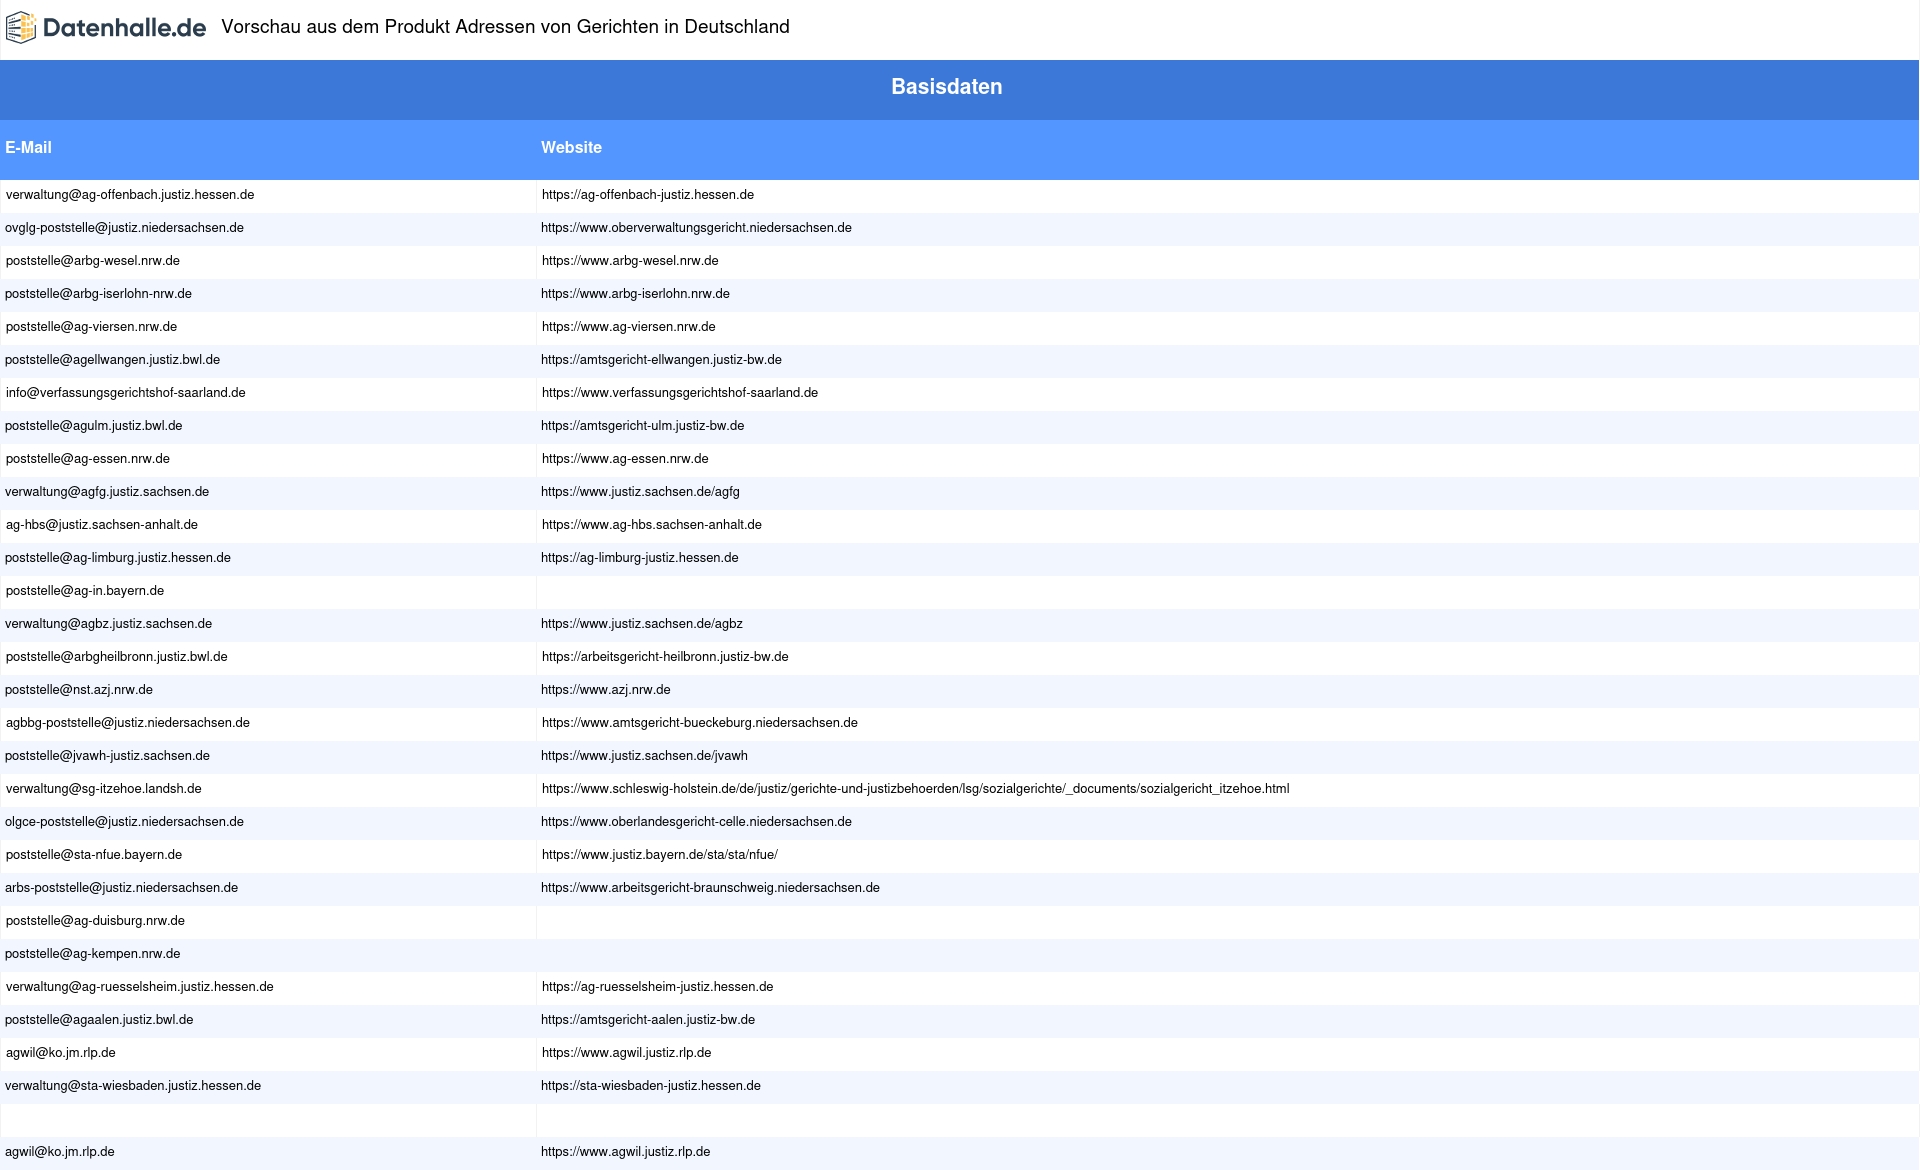1920x1170 pixels.
Task: Select ovglg-poststelle@justiz.niedersachsen.de cell
Action: (124, 228)
